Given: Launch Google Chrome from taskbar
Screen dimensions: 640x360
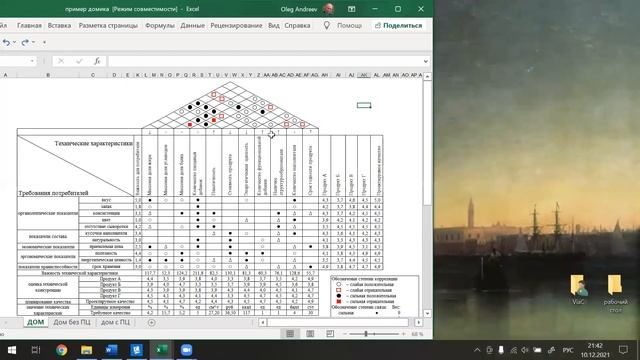Looking at the screenshot, I should pyautogui.click(x=62, y=350).
